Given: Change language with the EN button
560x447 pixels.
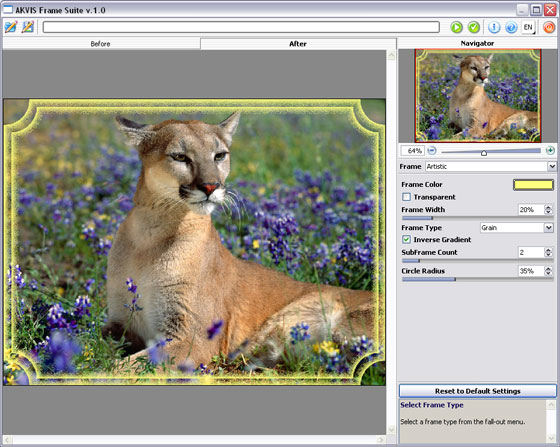Looking at the screenshot, I should (x=528, y=27).
